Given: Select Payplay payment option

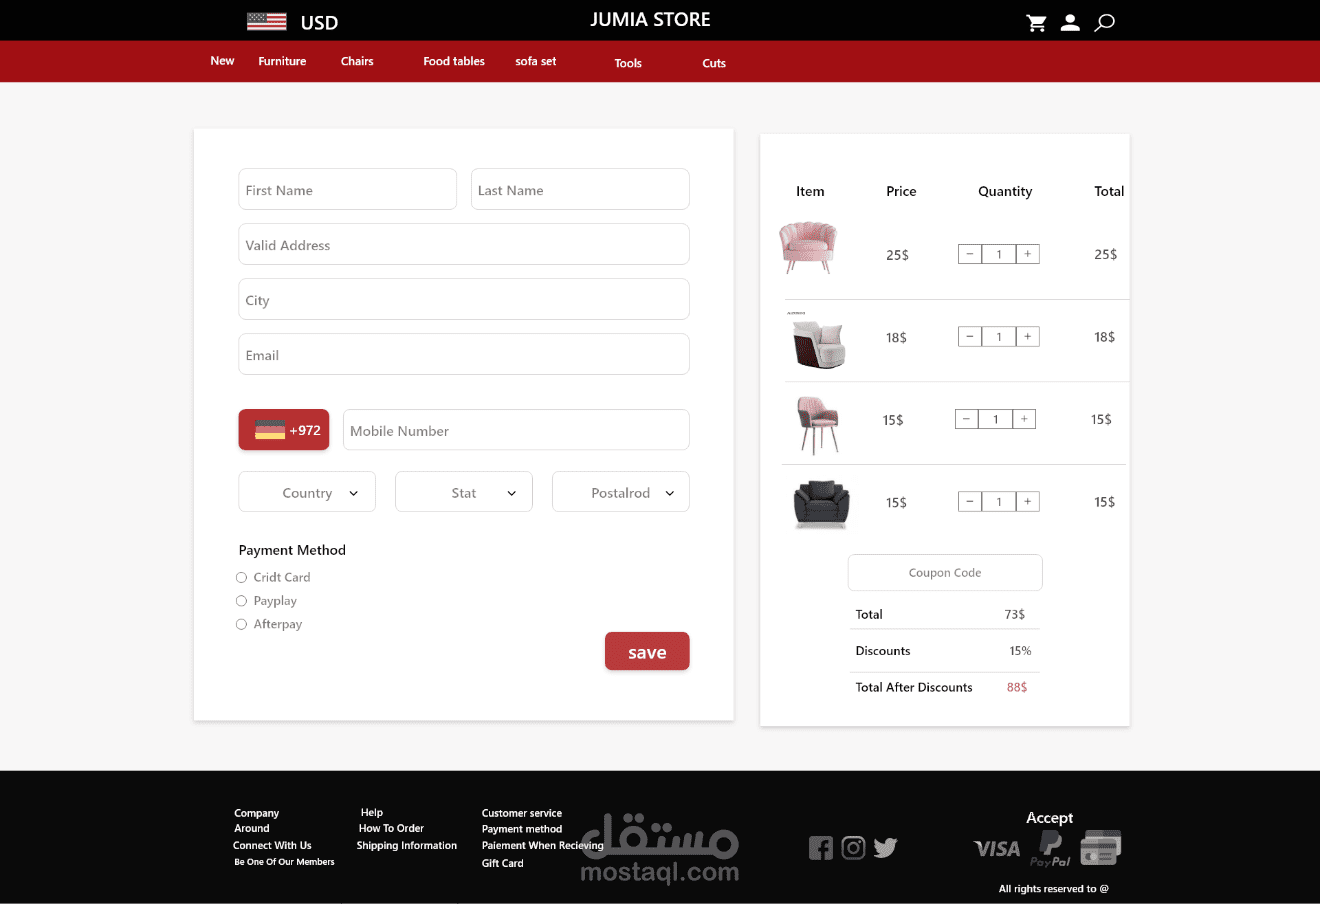Looking at the screenshot, I should click(241, 601).
